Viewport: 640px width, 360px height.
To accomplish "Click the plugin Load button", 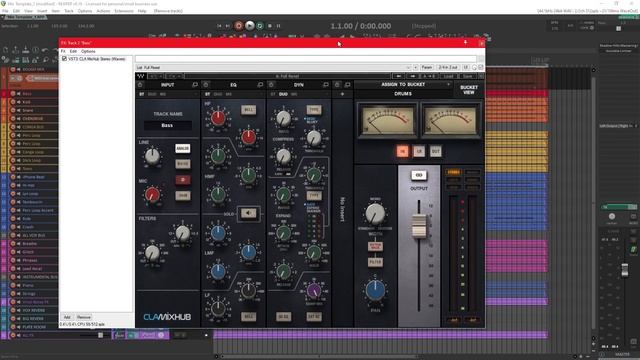I will pyautogui.click(x=449, y=76).
